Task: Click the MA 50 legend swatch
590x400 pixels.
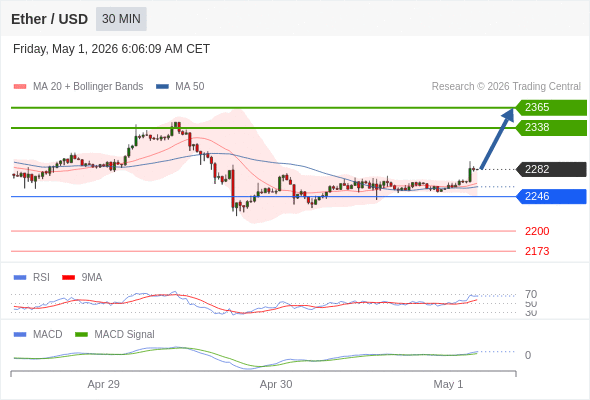Action: click(x=162, y=87)
